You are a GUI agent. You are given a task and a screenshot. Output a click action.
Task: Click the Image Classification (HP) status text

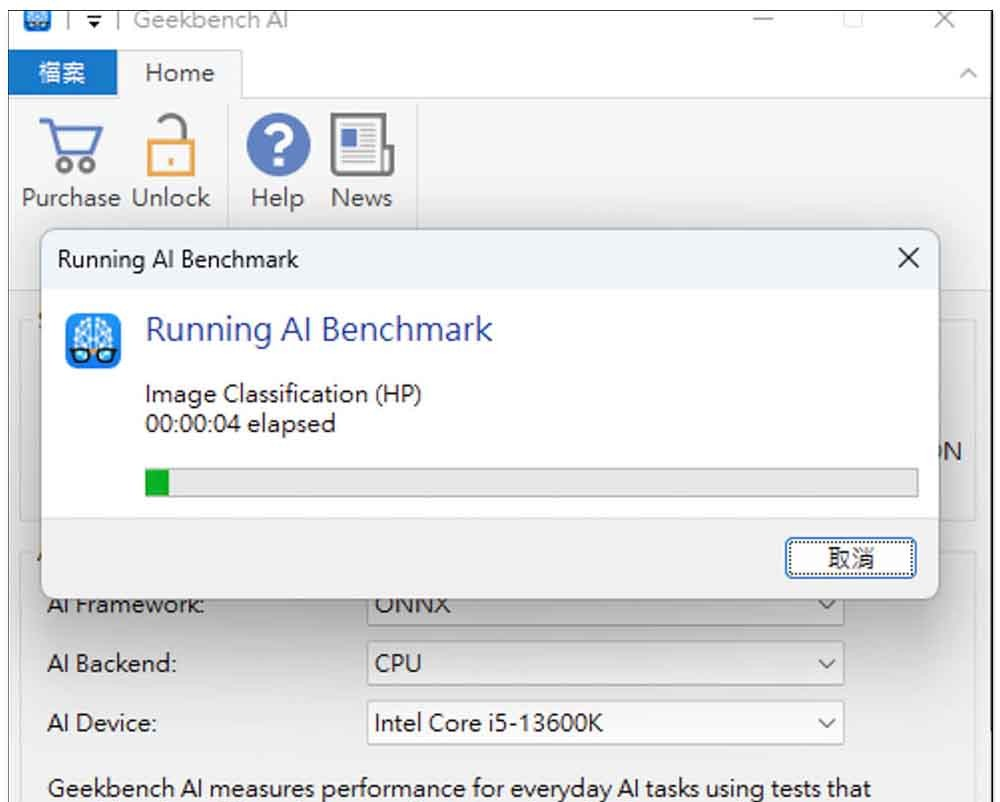tap(283, 394)
